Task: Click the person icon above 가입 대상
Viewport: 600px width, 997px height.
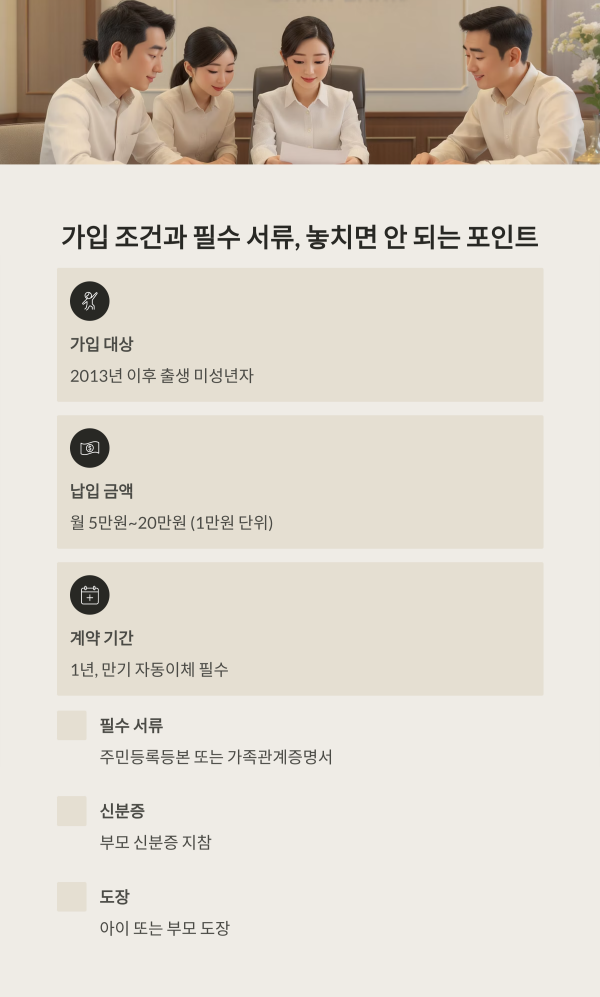Action: (x=89, y=301)
